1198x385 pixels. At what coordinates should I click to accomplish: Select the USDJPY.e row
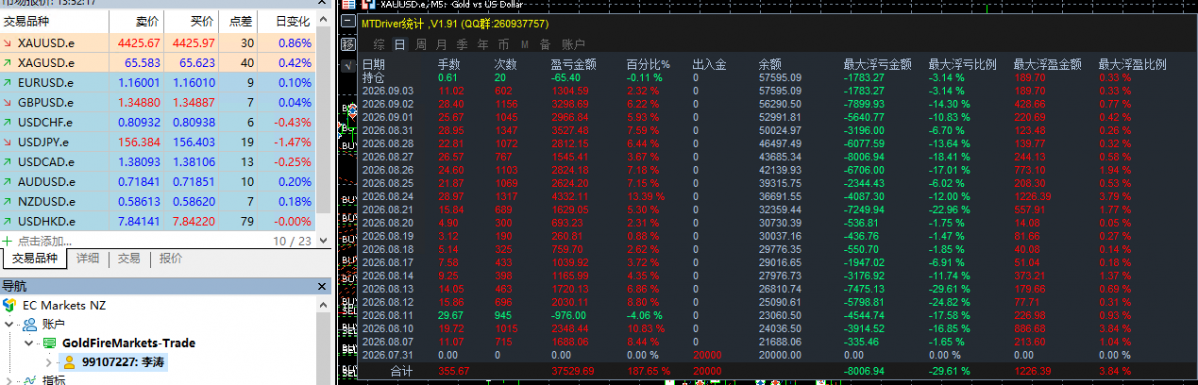tap(157, 142)
